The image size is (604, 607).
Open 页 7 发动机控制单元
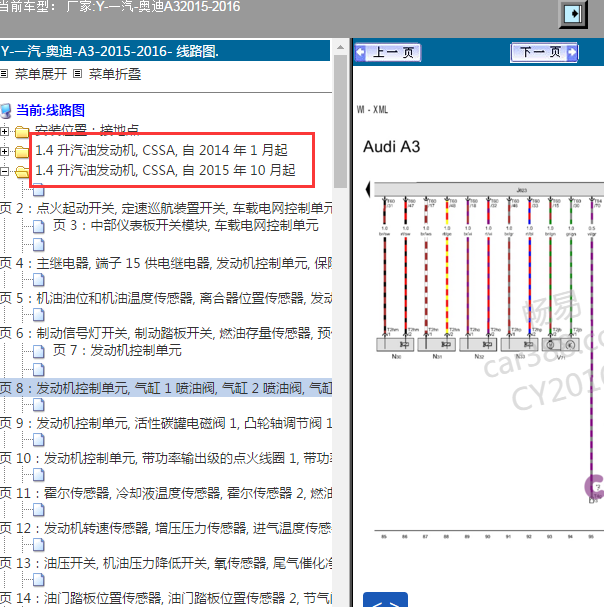[117, 350]
